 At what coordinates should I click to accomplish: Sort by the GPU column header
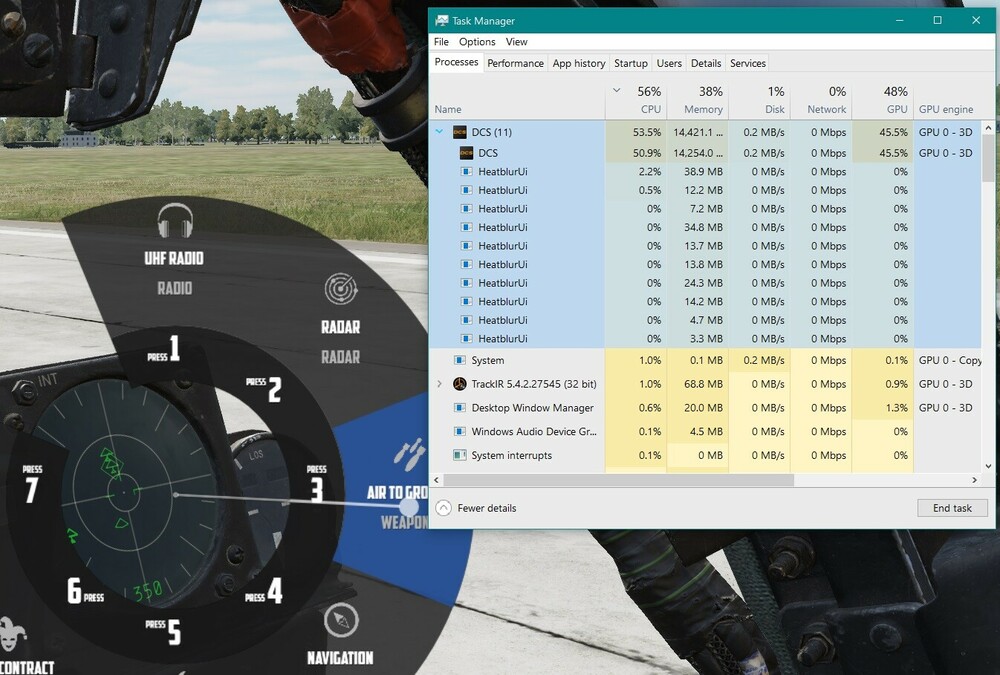pyautogui.click(x=883, y=100)
